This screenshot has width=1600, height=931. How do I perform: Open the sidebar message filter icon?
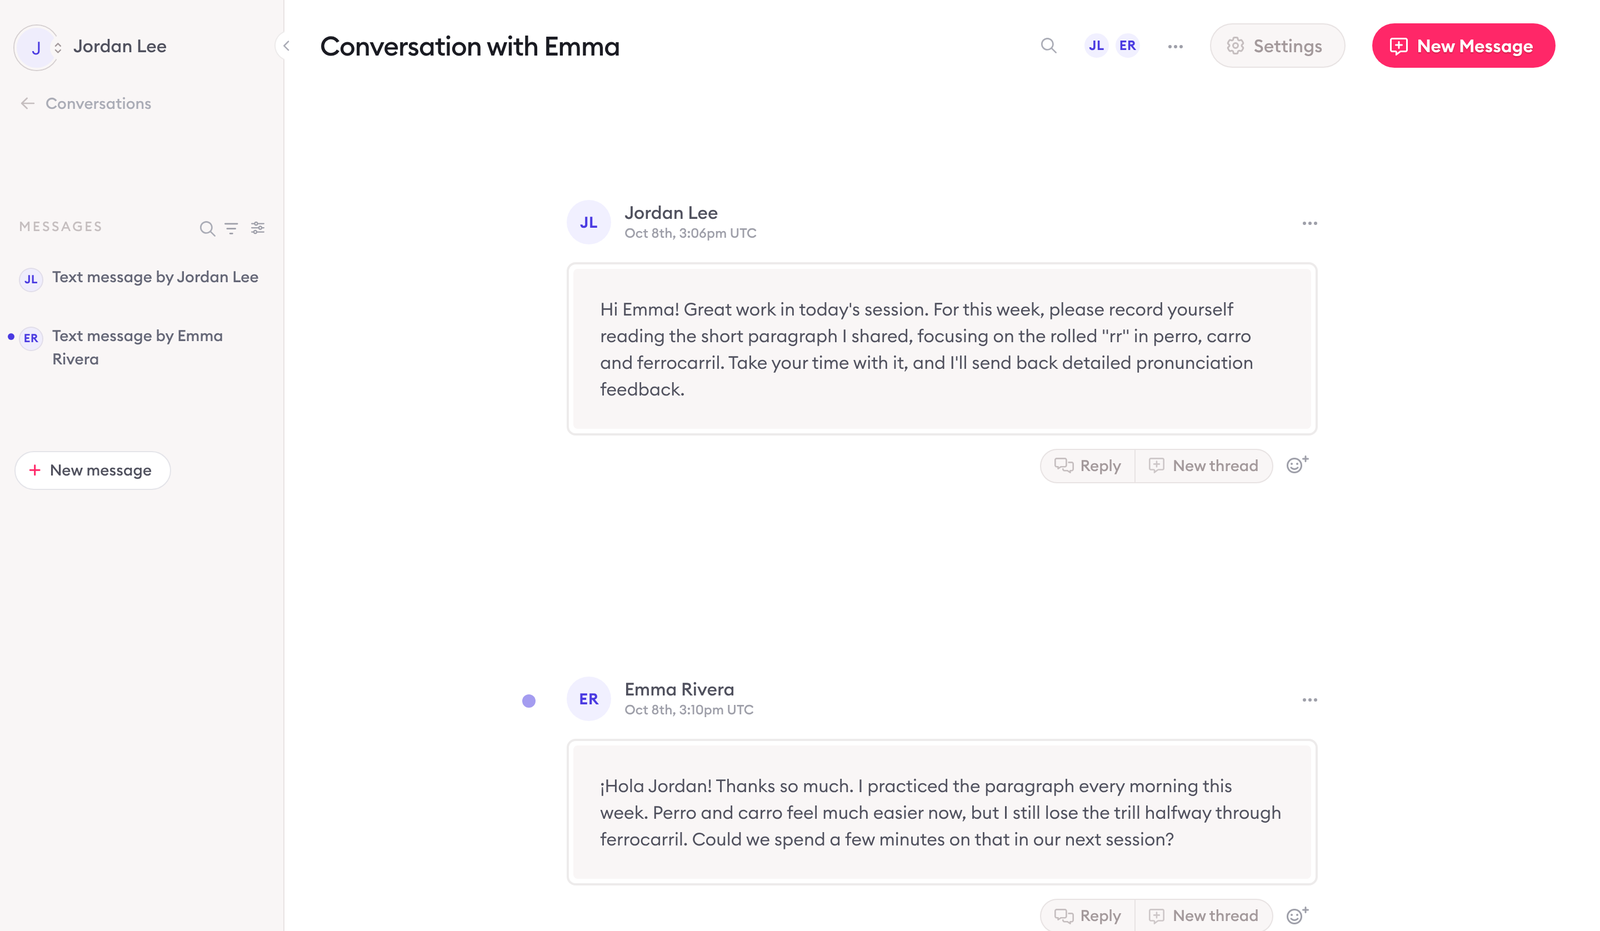tap(231, 228)
